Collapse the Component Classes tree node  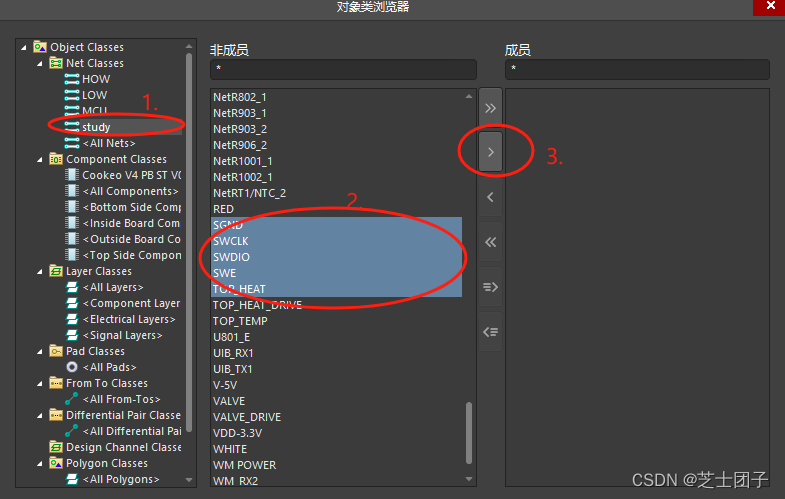40,160
